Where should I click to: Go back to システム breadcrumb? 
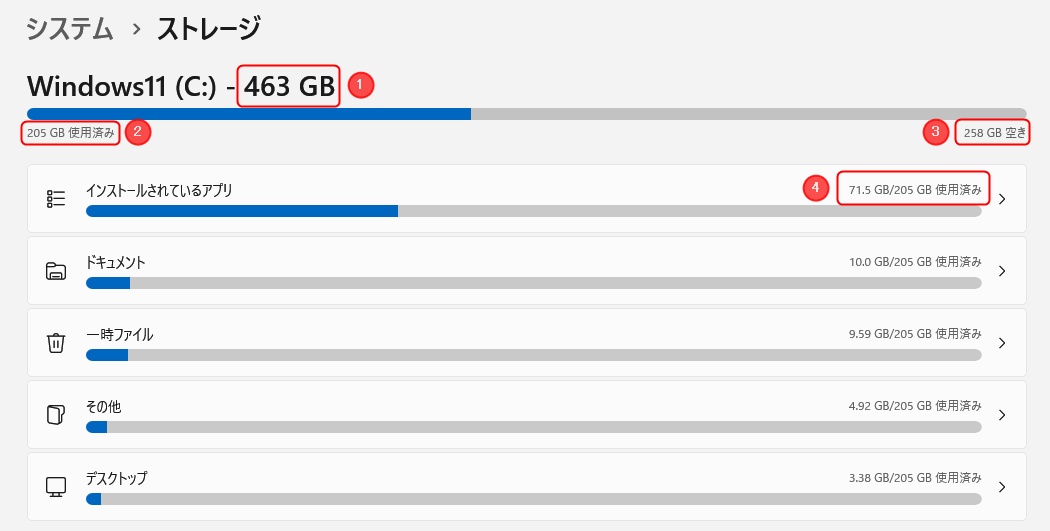[70, 29]
